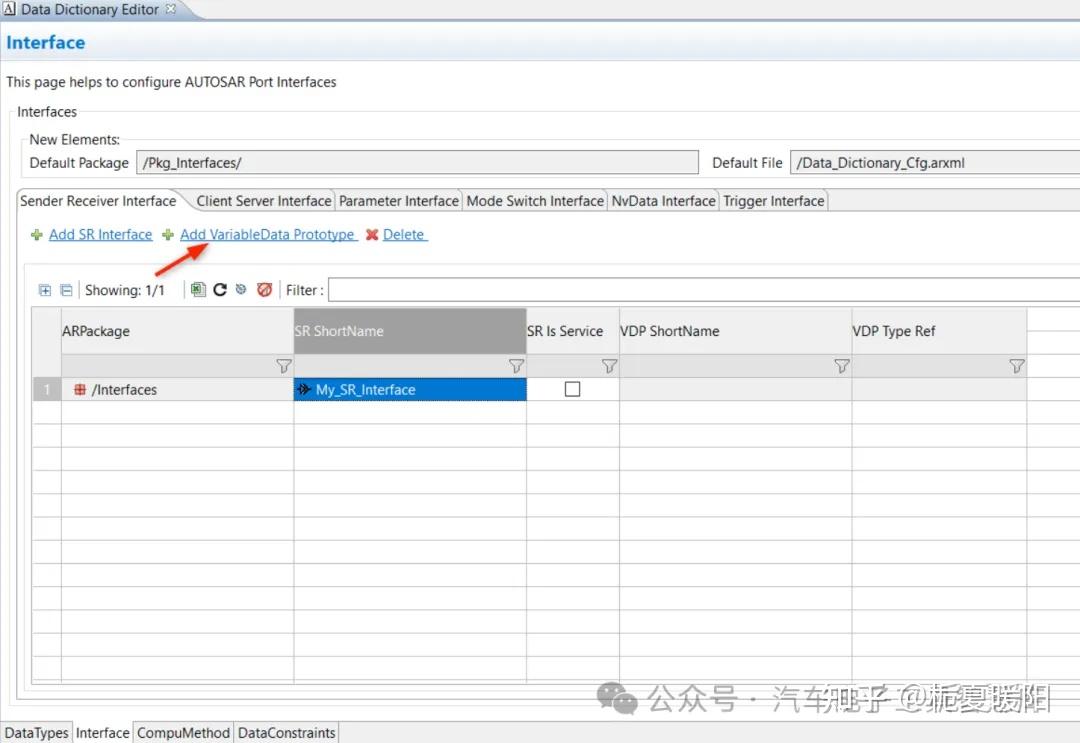Check the checkbox in the SR Is Service column

(x=571, y=389)
